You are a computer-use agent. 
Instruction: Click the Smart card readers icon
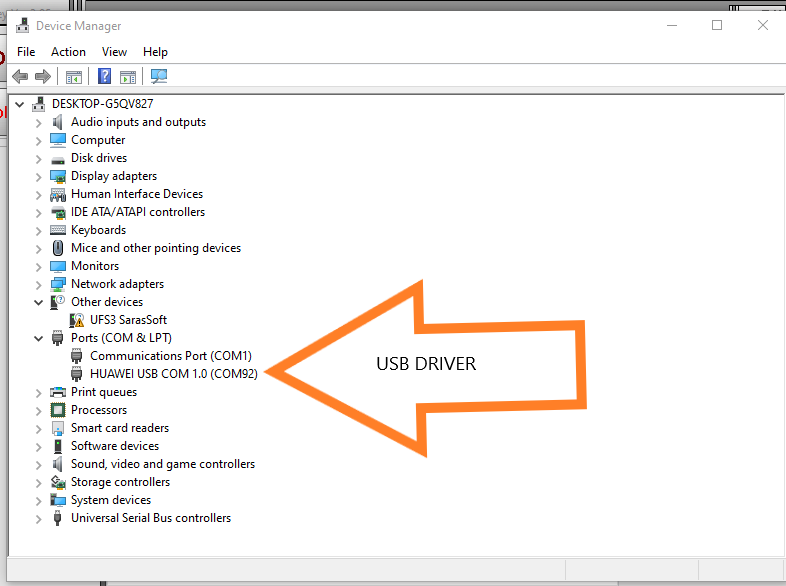pyautogui.click(x=58, y=428)
